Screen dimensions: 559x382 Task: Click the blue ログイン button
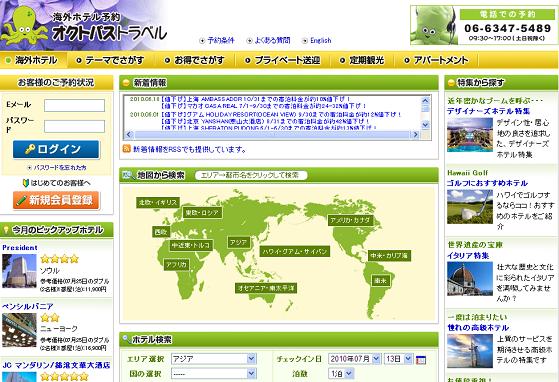(x=56, y=149)
